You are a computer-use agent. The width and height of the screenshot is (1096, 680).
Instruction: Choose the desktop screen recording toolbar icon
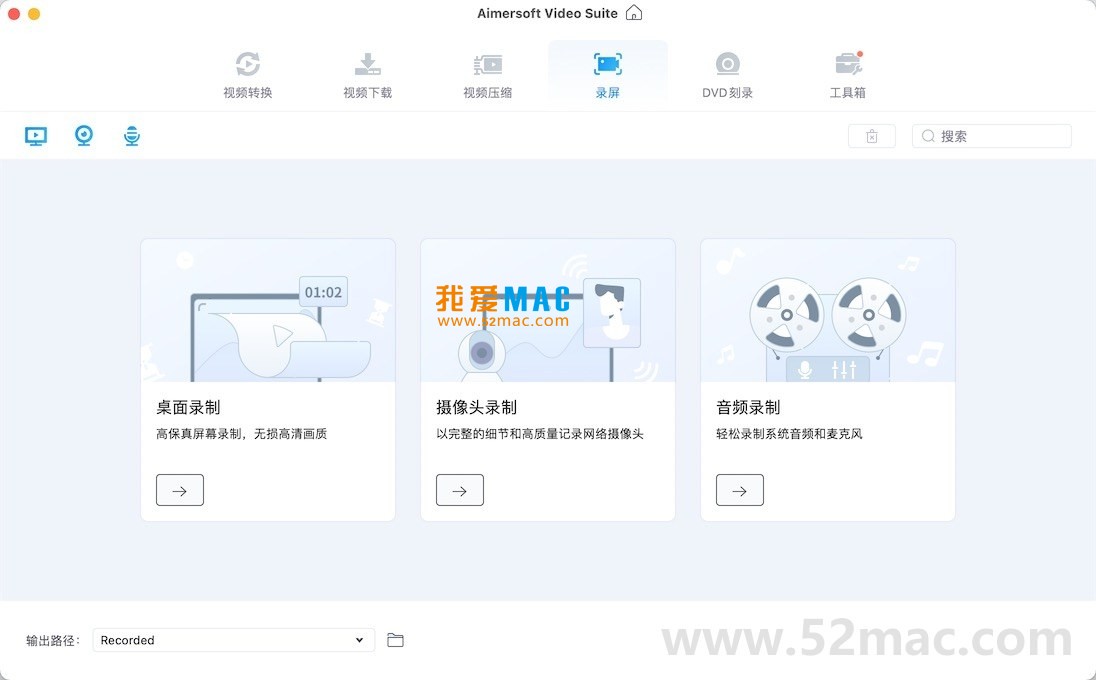[x=36, y=136]
